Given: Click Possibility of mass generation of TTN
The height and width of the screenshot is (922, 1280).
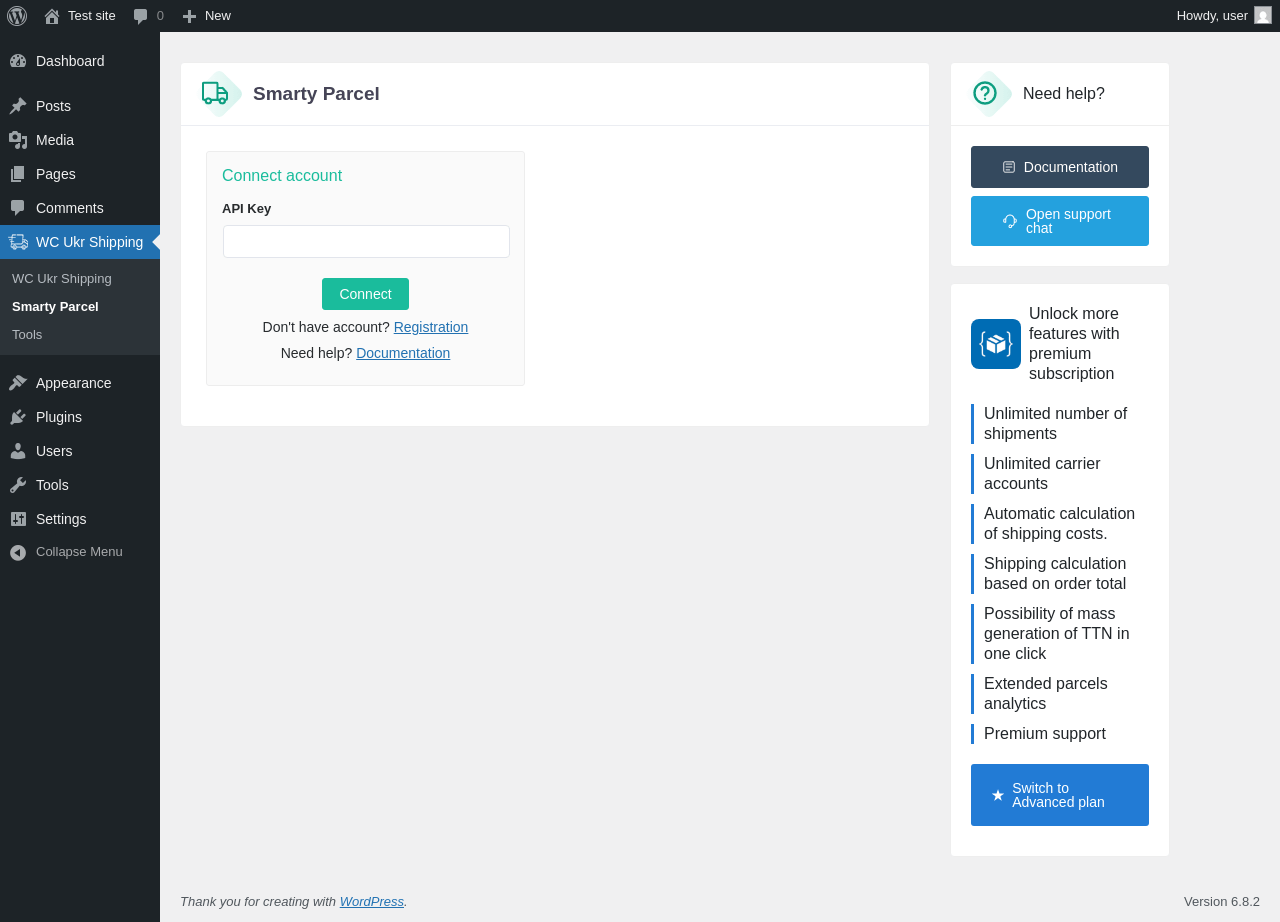Looking at the screenshot, I should [1057, 634].
